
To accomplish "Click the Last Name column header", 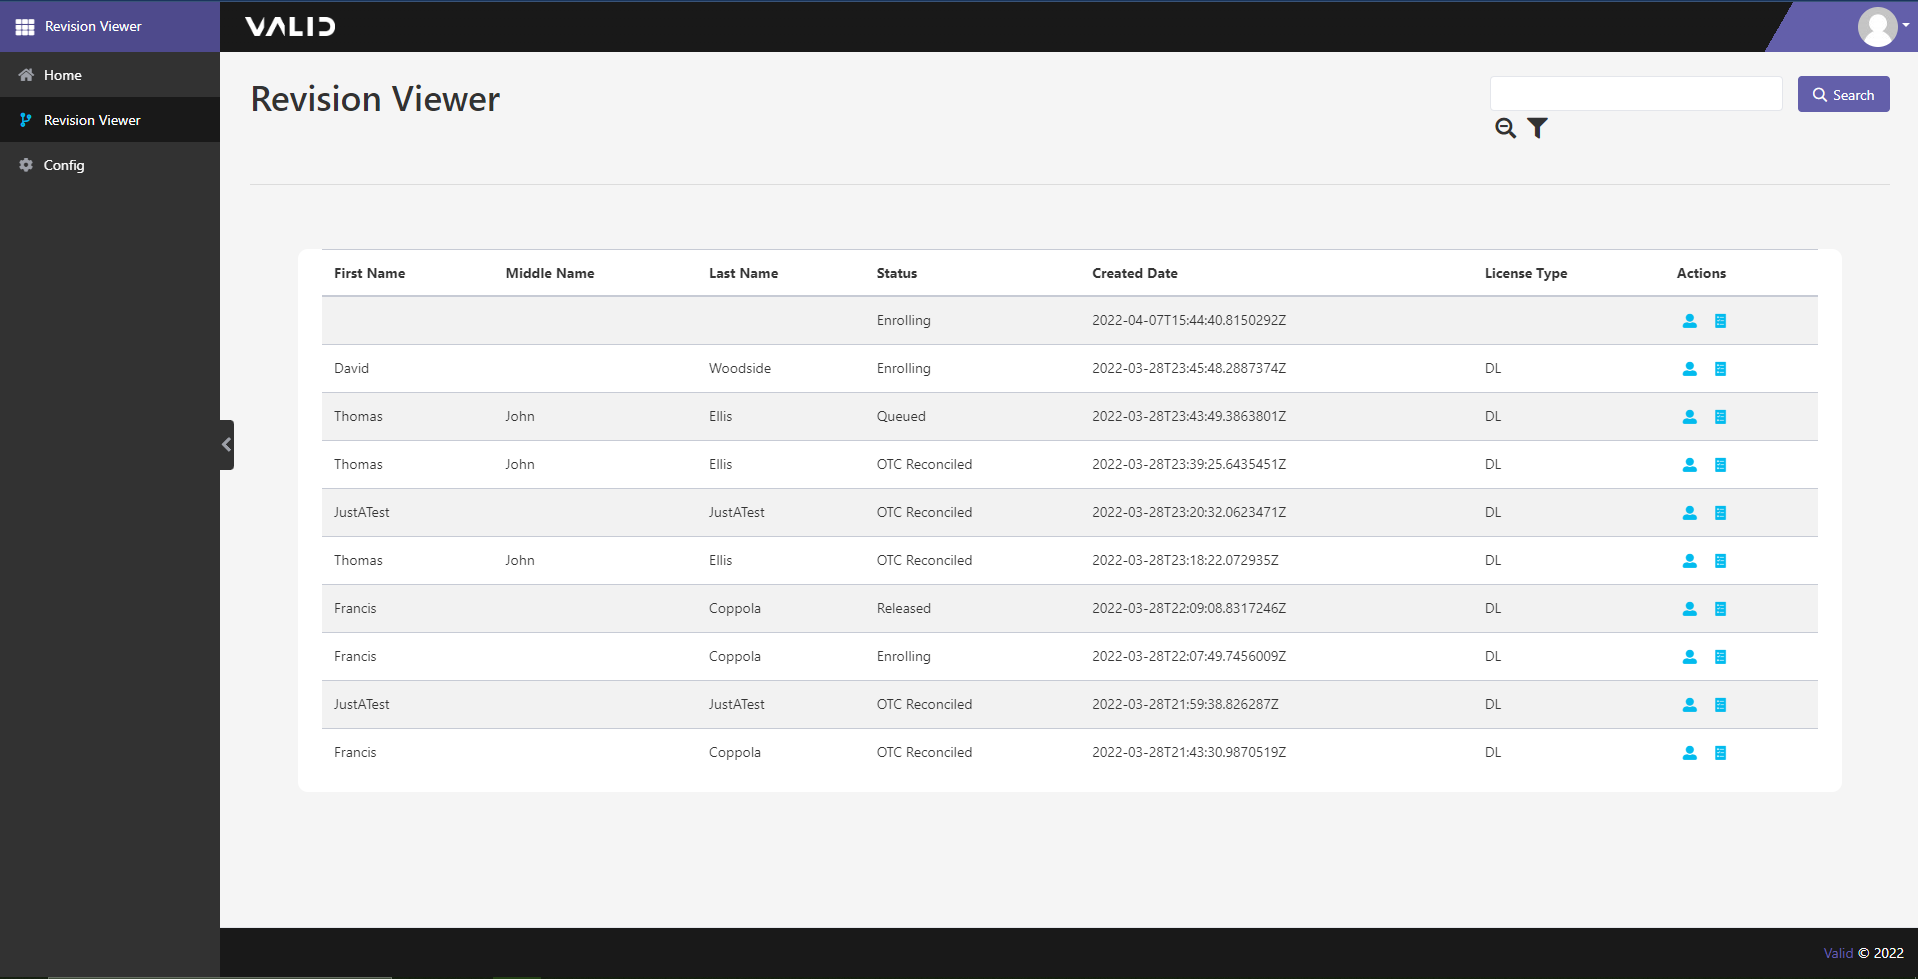I will pos(743,273).
